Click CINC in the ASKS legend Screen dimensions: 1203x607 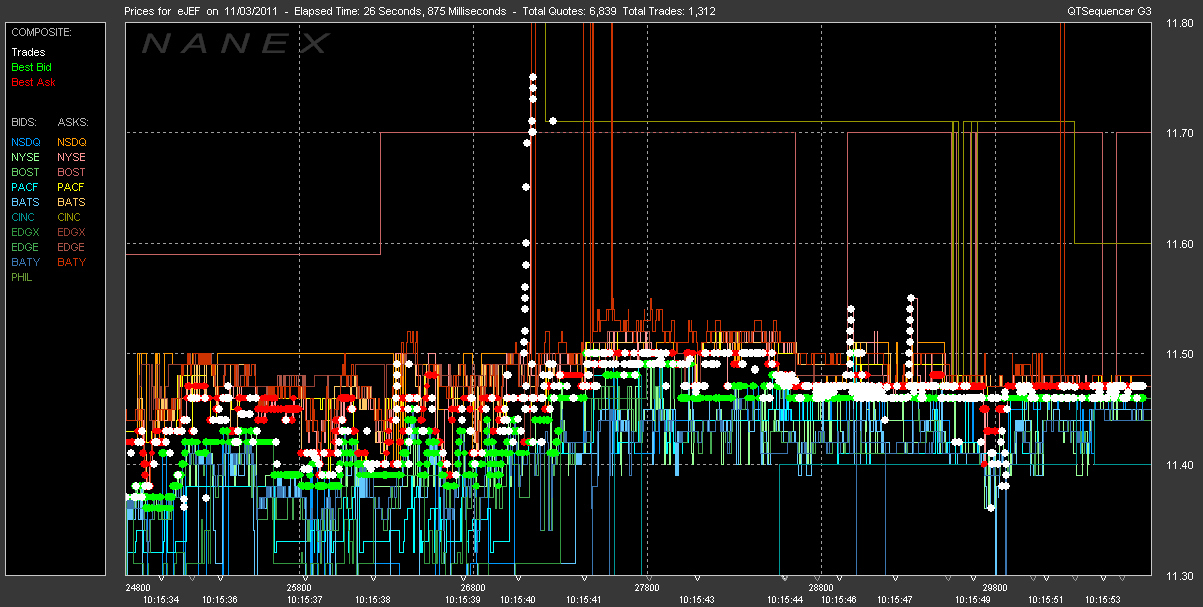[70, 216]
